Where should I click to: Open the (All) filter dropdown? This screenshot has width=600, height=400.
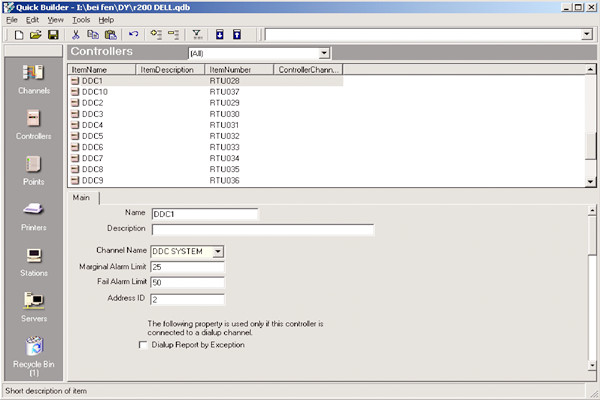323,53
